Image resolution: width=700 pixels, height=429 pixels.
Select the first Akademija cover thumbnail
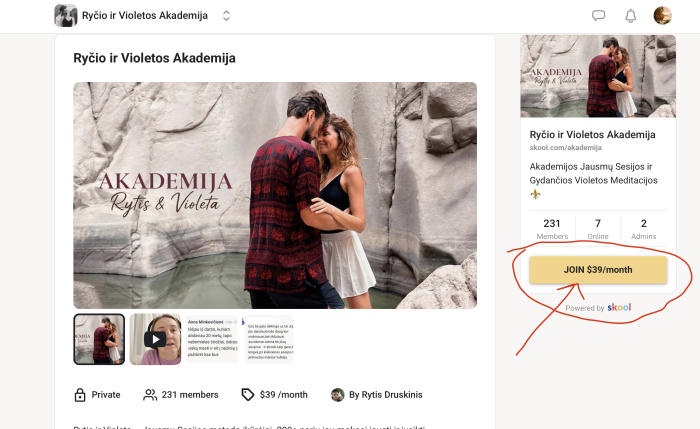coord(99,339)
